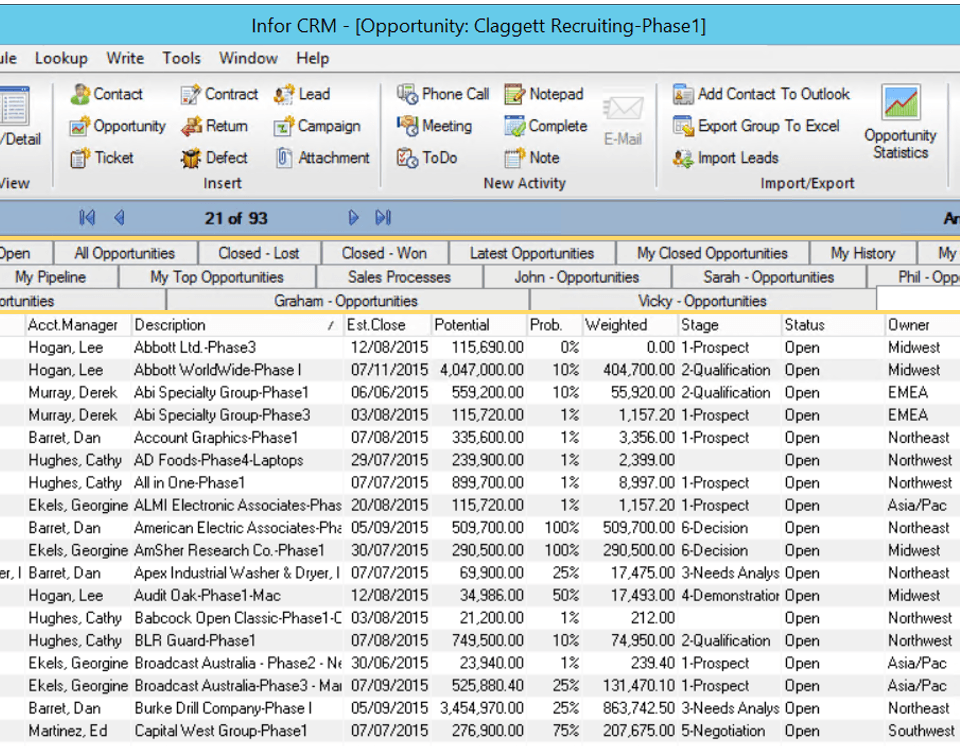Viewport: 960px width, 746px height.
Task: Open the Tools menu
Action: click(x=181, y=58)
